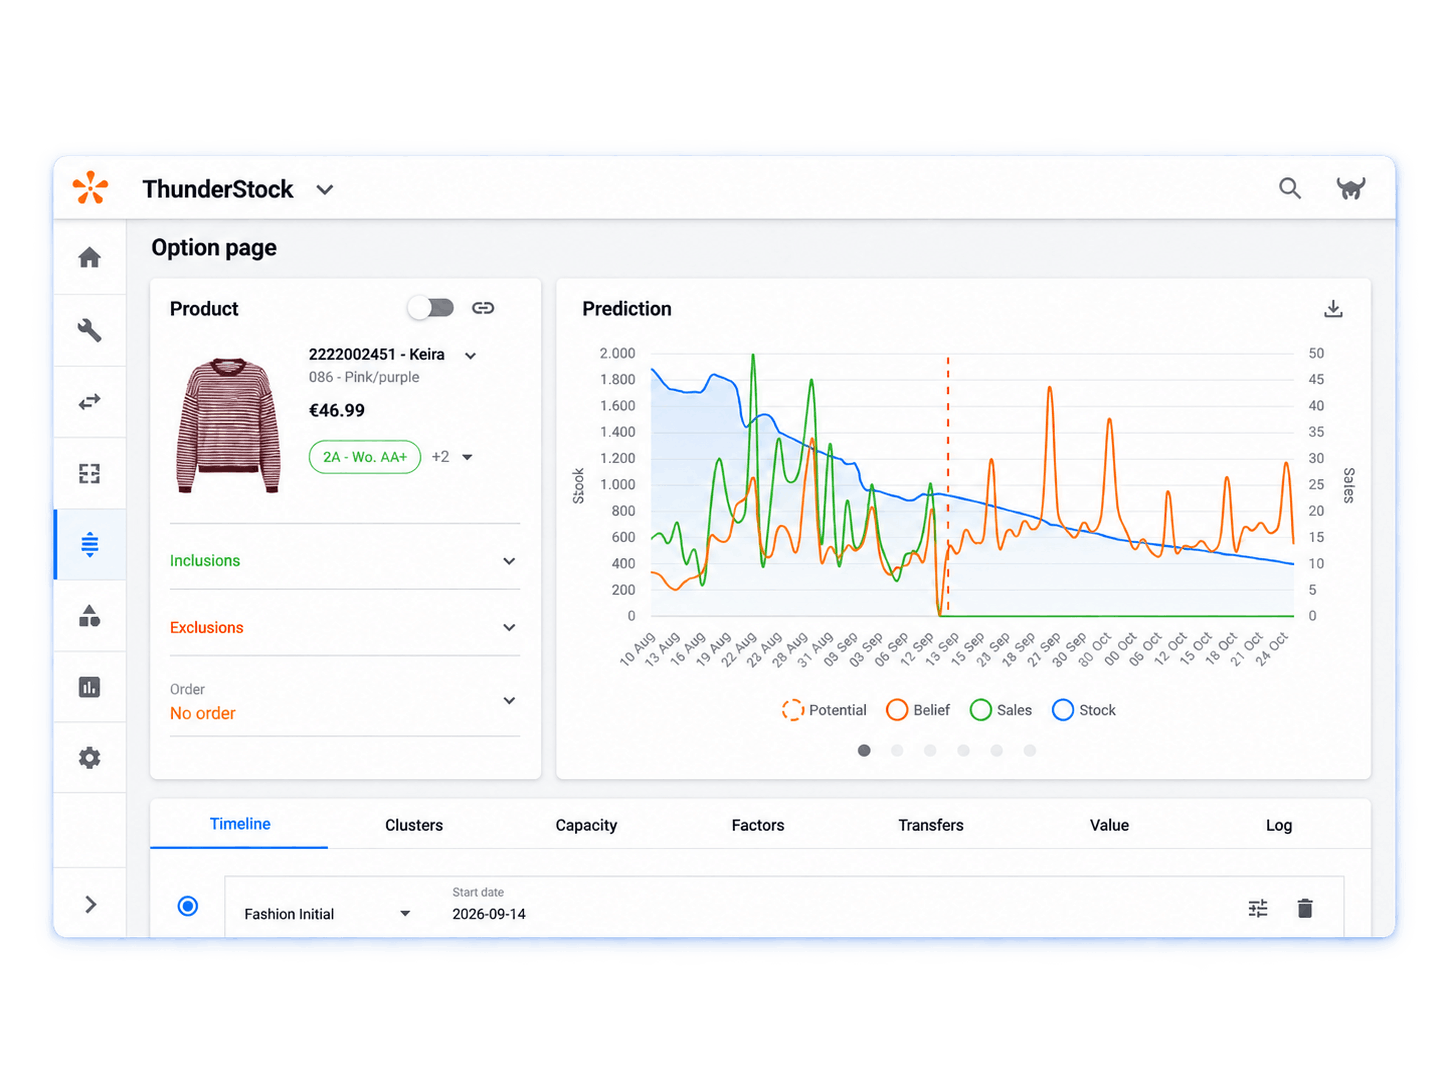Open the shapes category sidebar icon
This screenshot has height=1086, width=1448.
point(90,616)
